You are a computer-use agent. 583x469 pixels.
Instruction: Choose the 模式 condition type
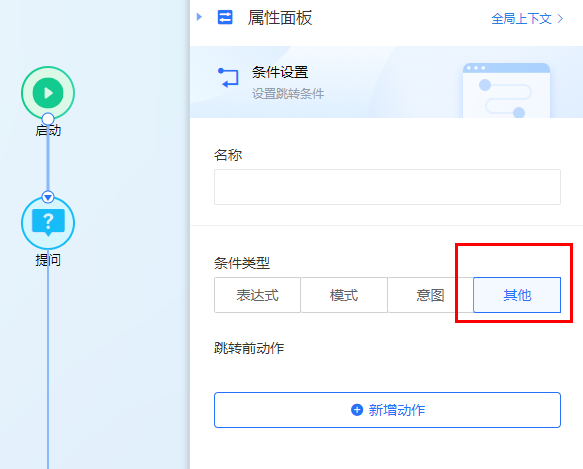tap(344, 295)
